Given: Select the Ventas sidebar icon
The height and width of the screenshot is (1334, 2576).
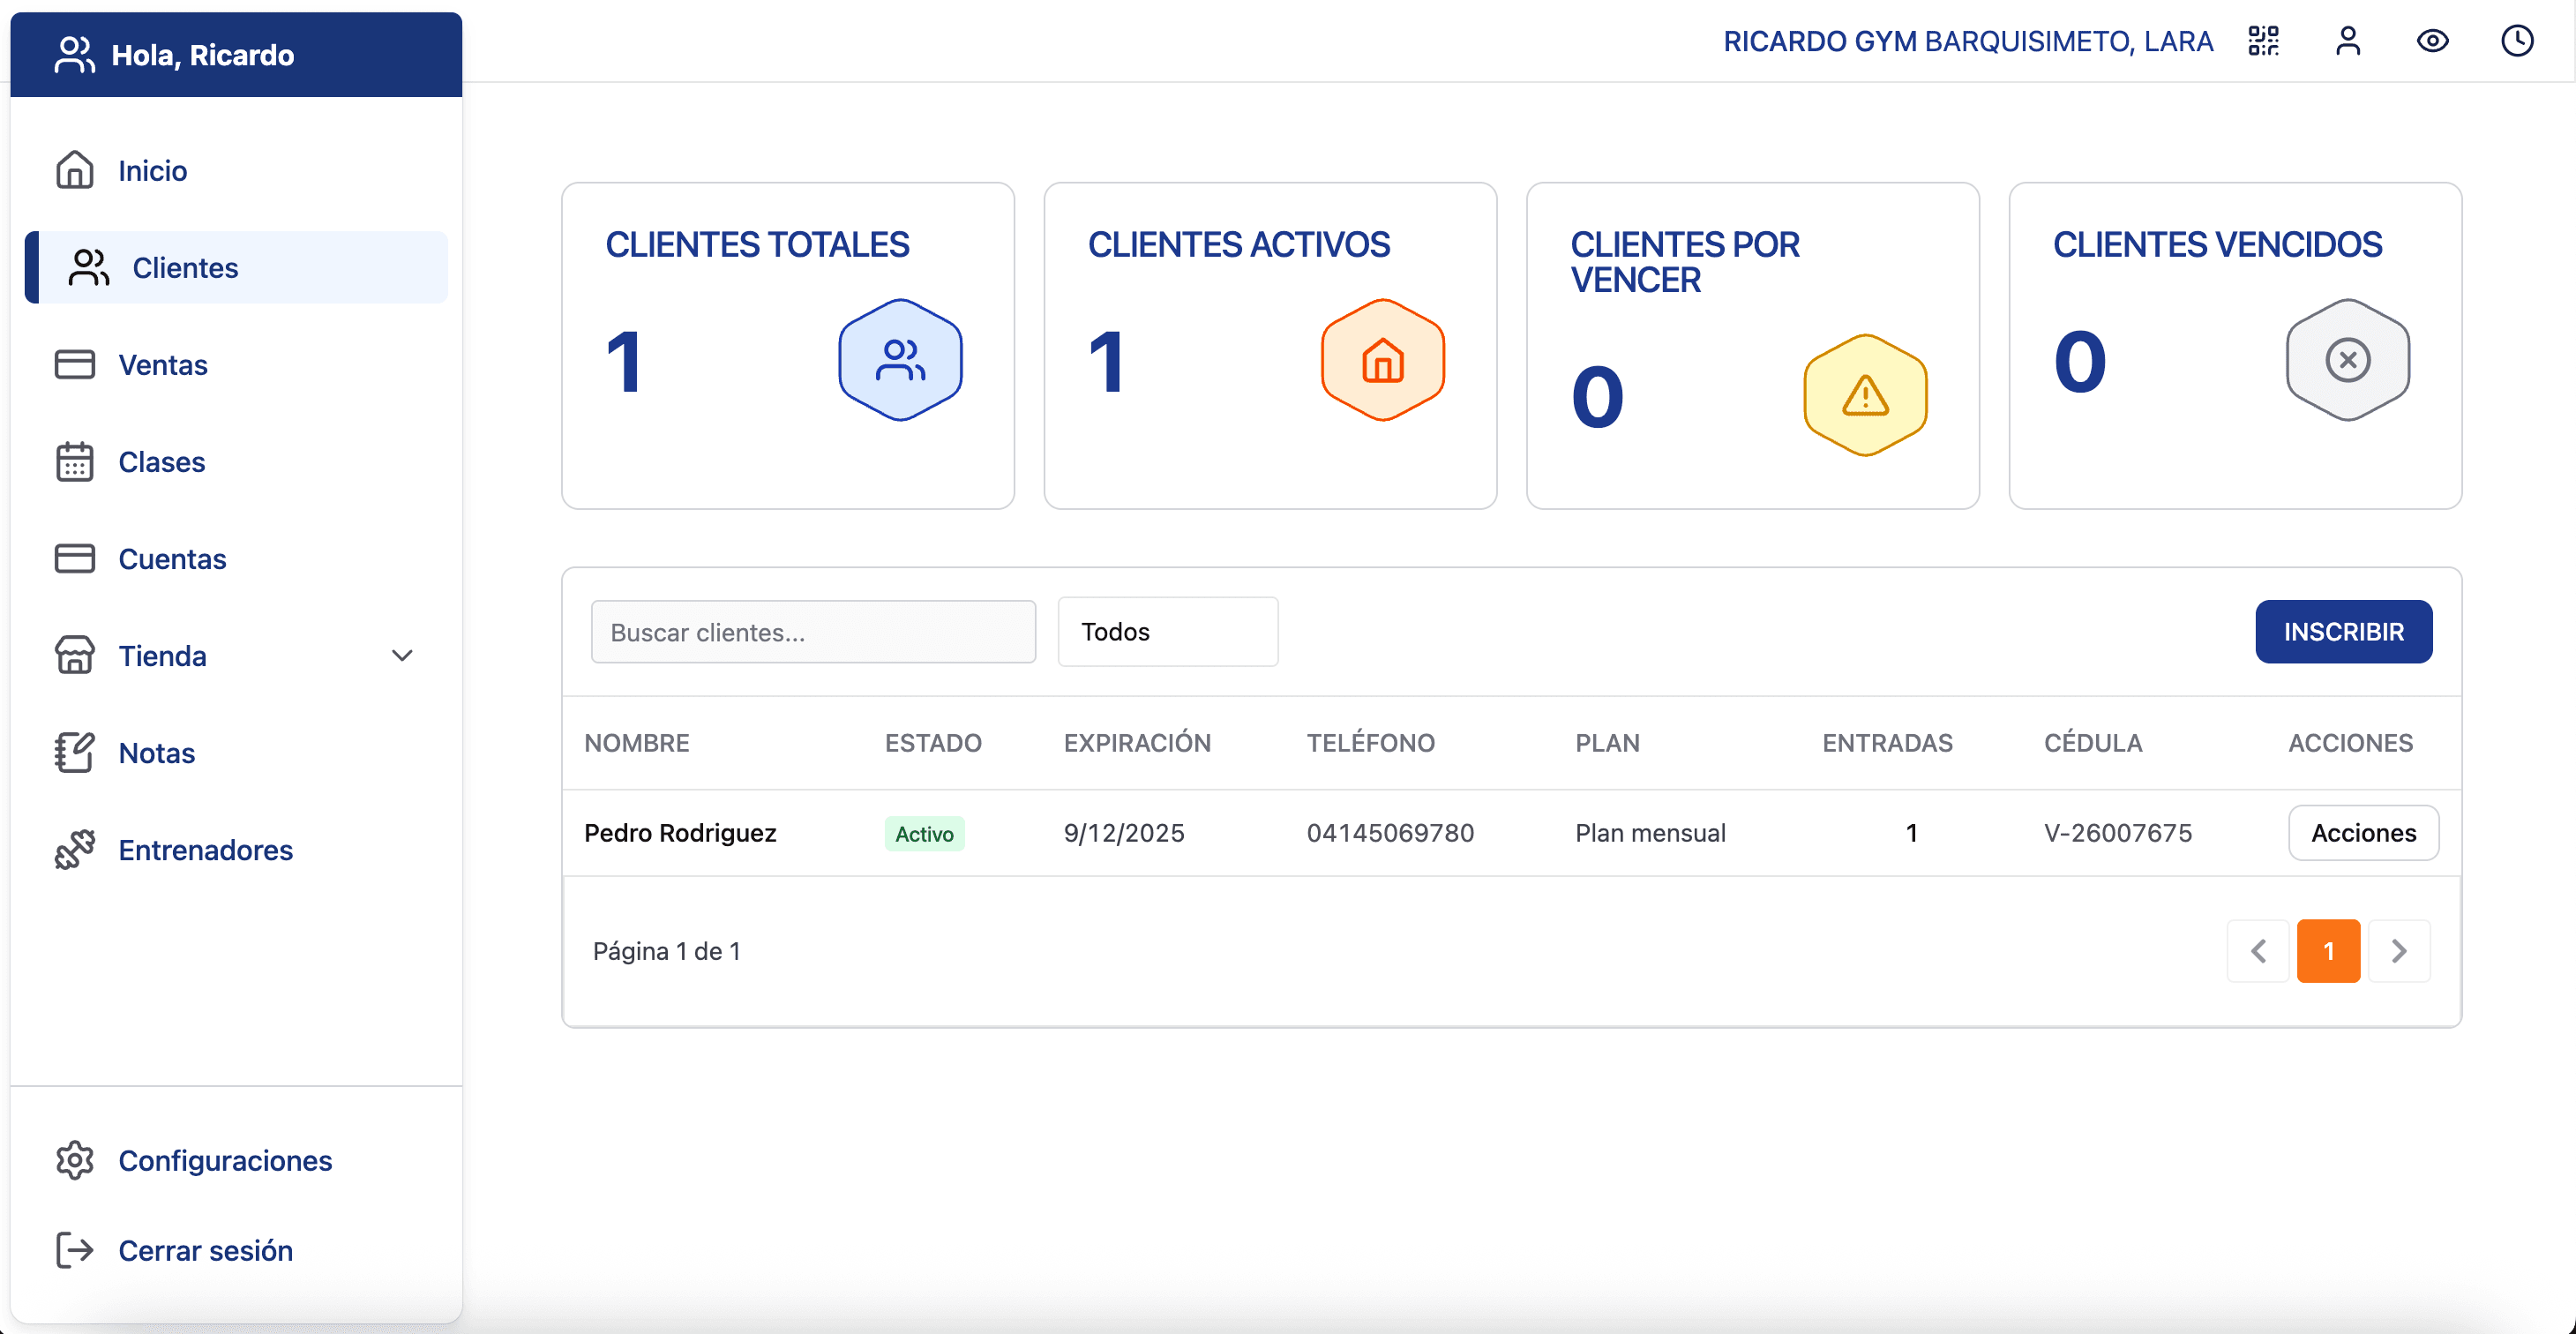Looking at the screenshot, I should (x=74, y=364).
